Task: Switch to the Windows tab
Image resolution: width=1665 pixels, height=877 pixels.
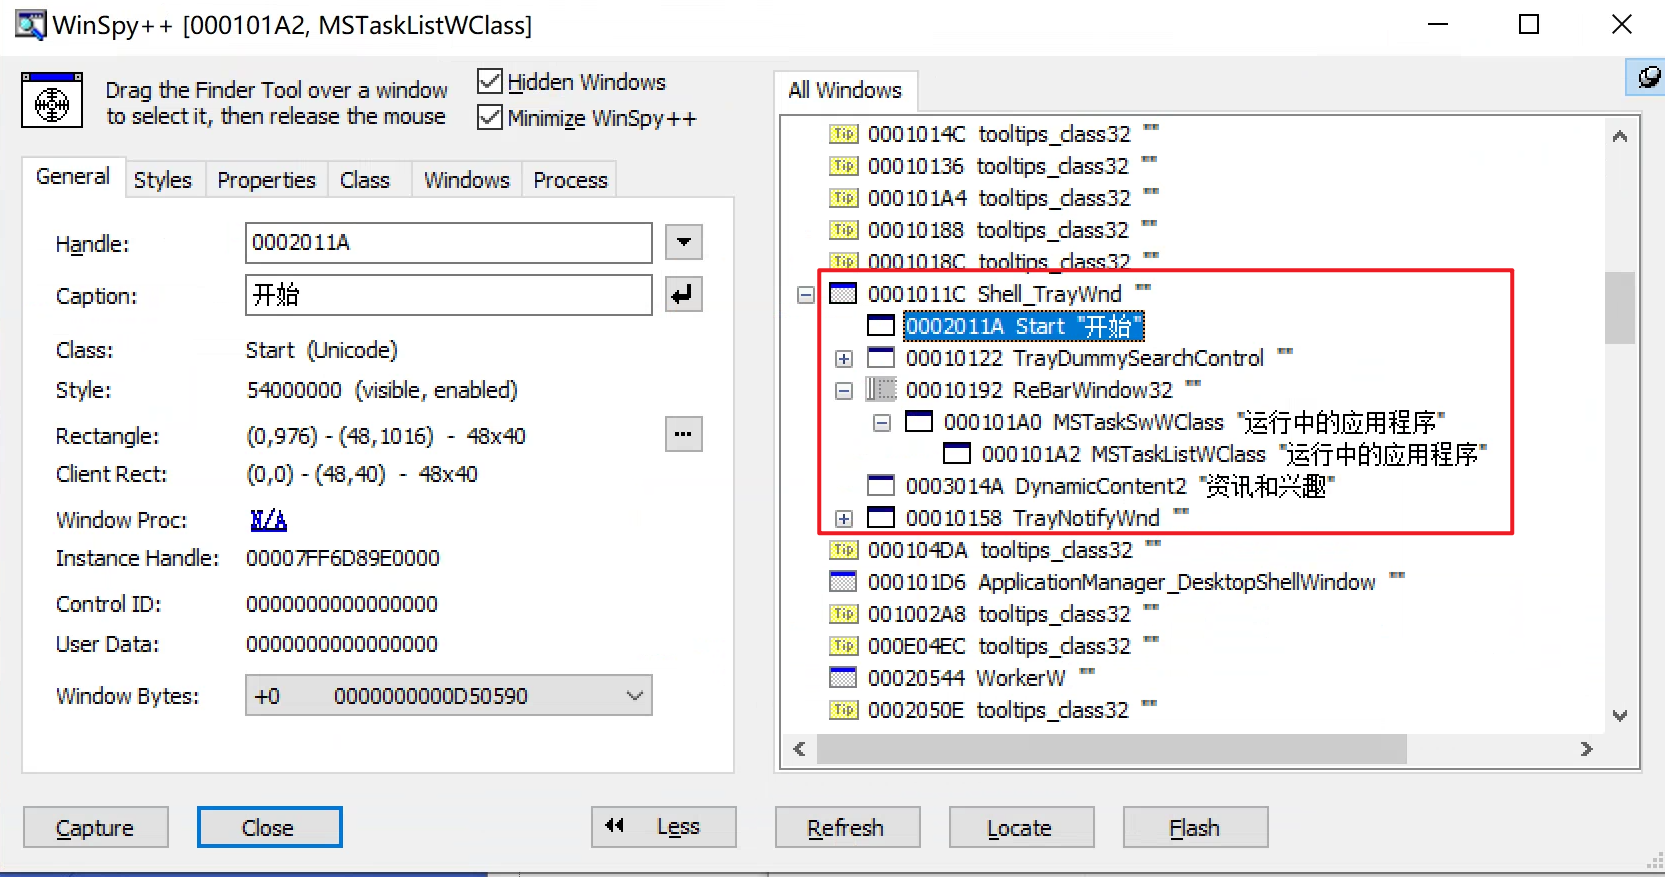Action: click(x=467, y=180)
